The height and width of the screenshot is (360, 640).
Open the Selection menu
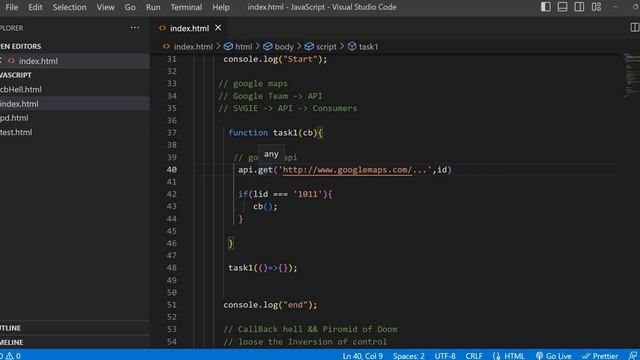point(69,7)
